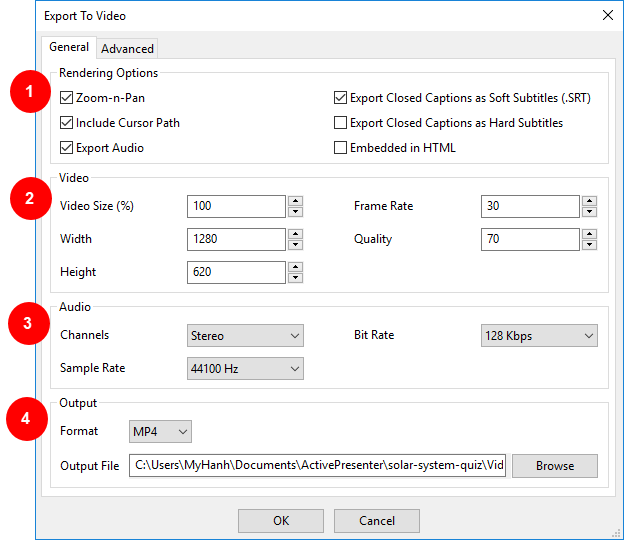
Task: Increase the Height value
Action: click(x=295, y=267)
